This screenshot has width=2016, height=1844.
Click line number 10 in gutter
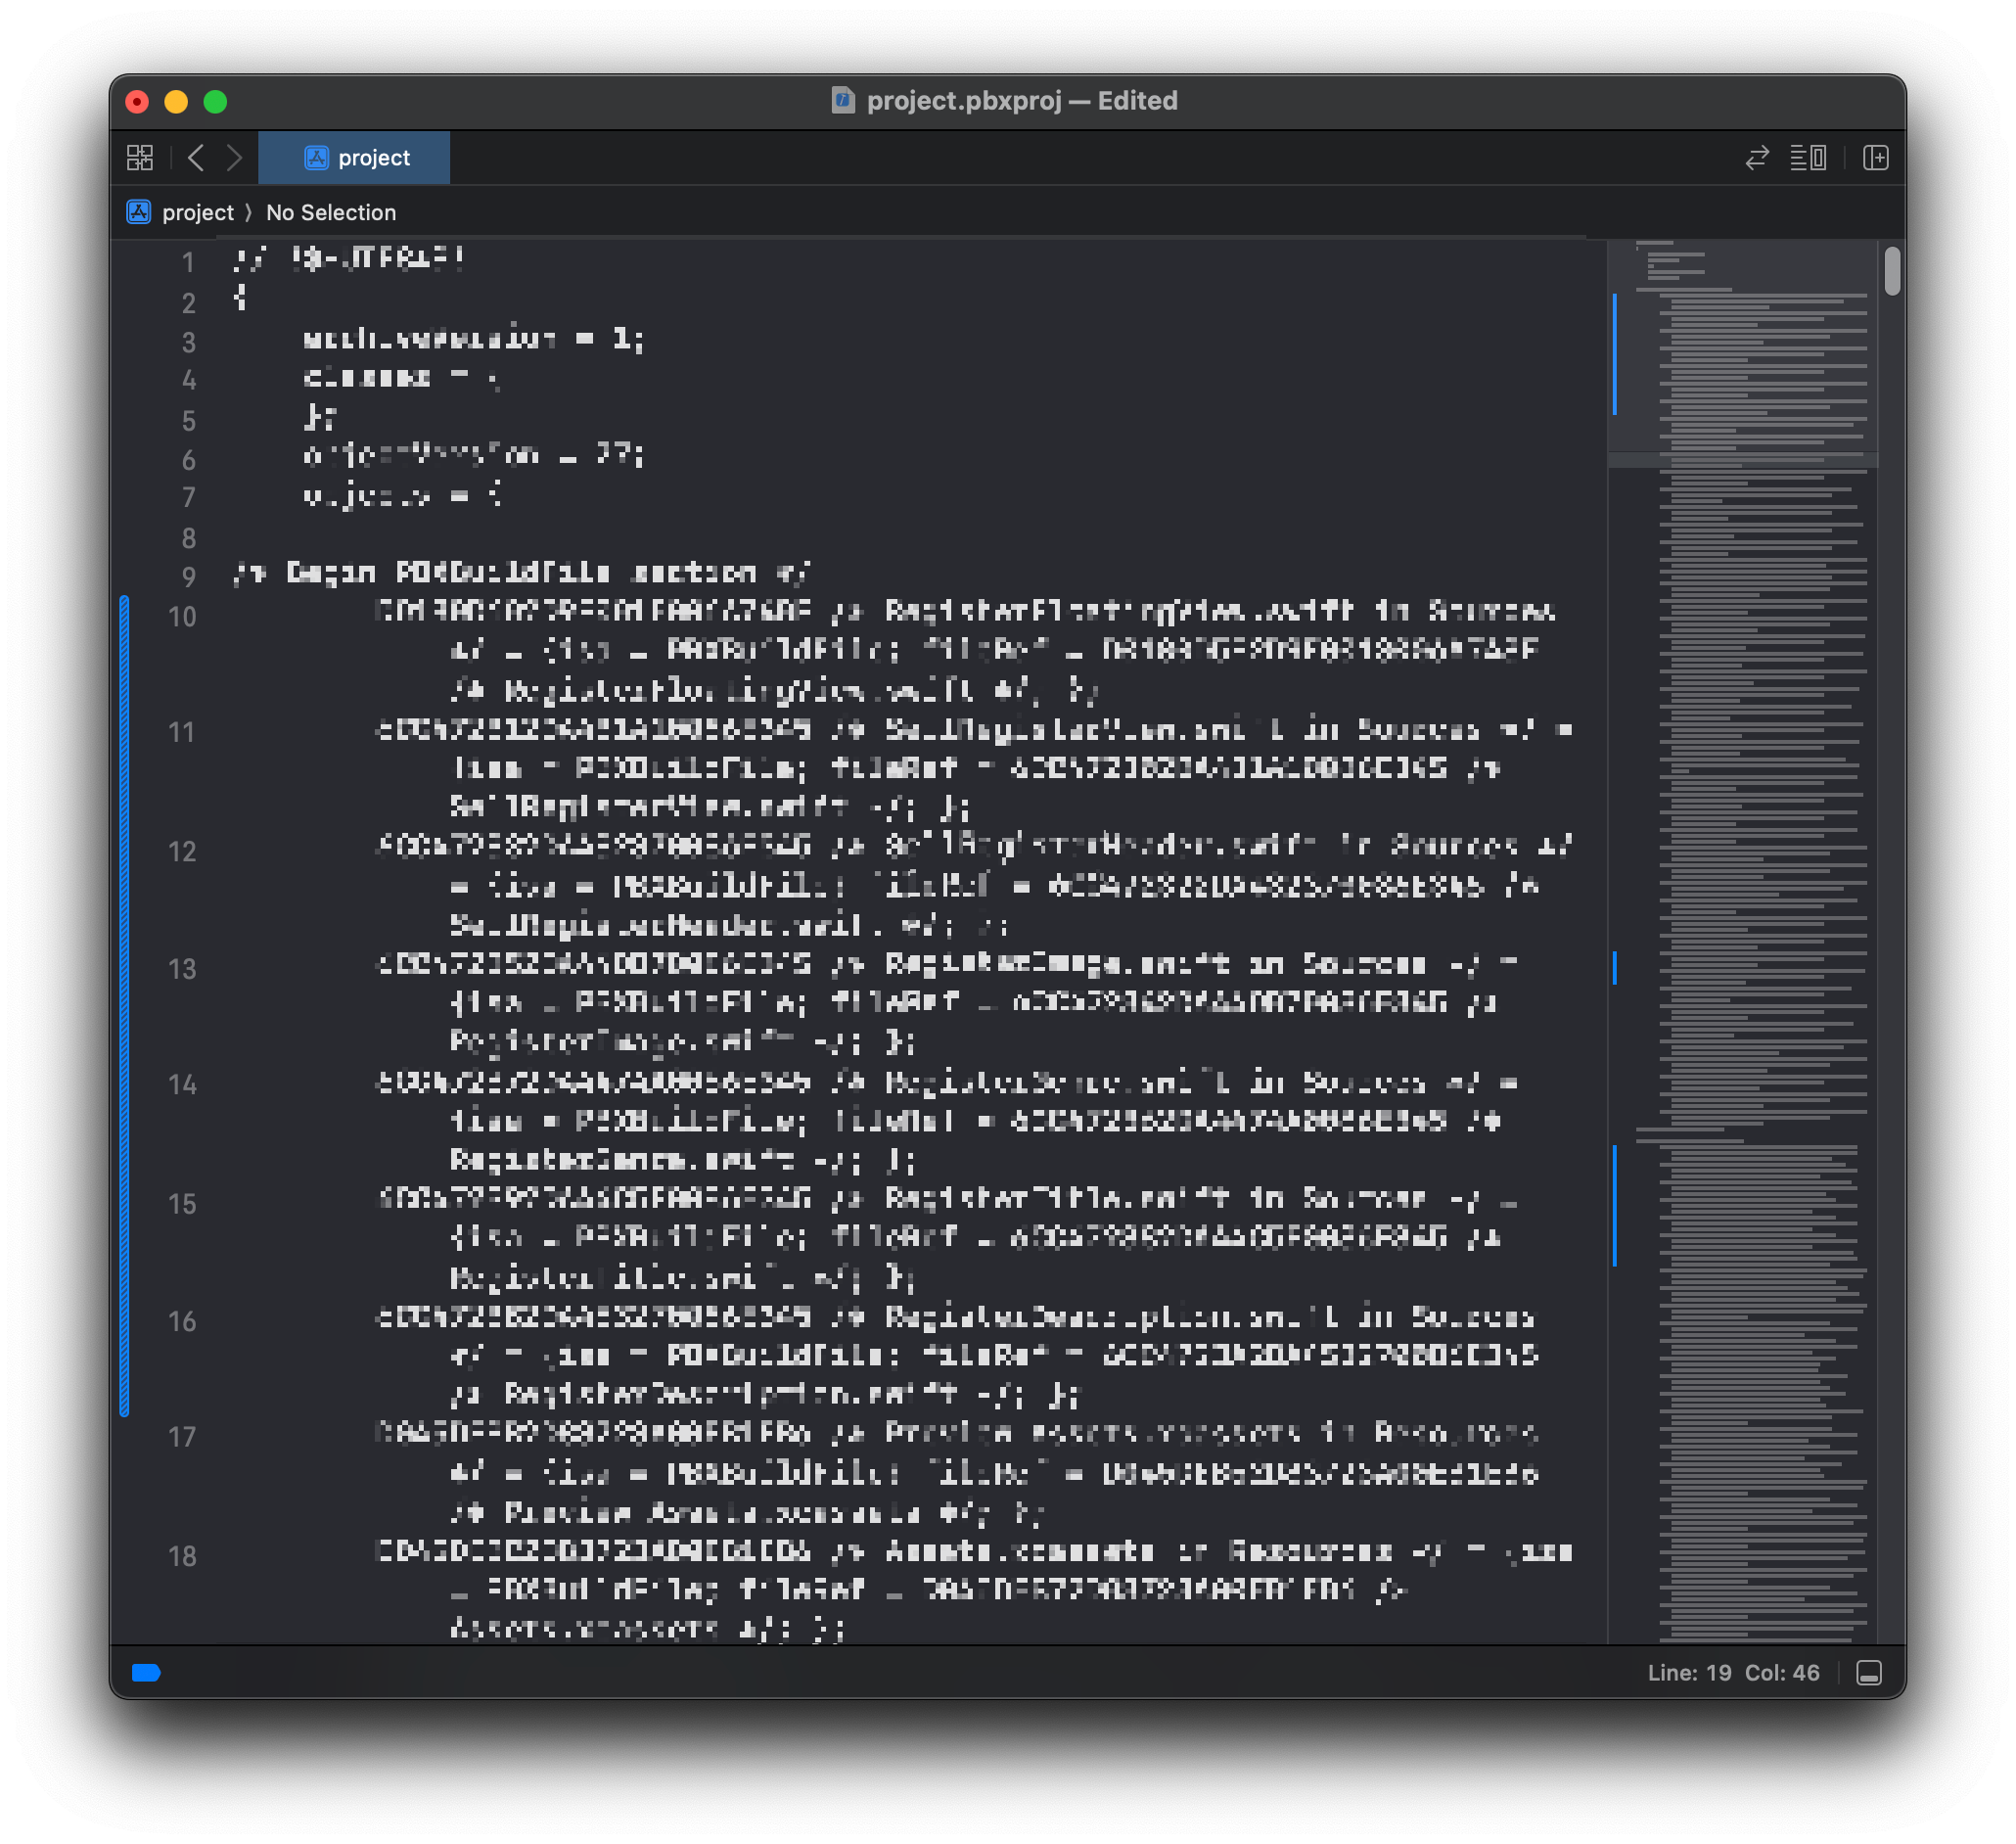[x=182, y=617]
